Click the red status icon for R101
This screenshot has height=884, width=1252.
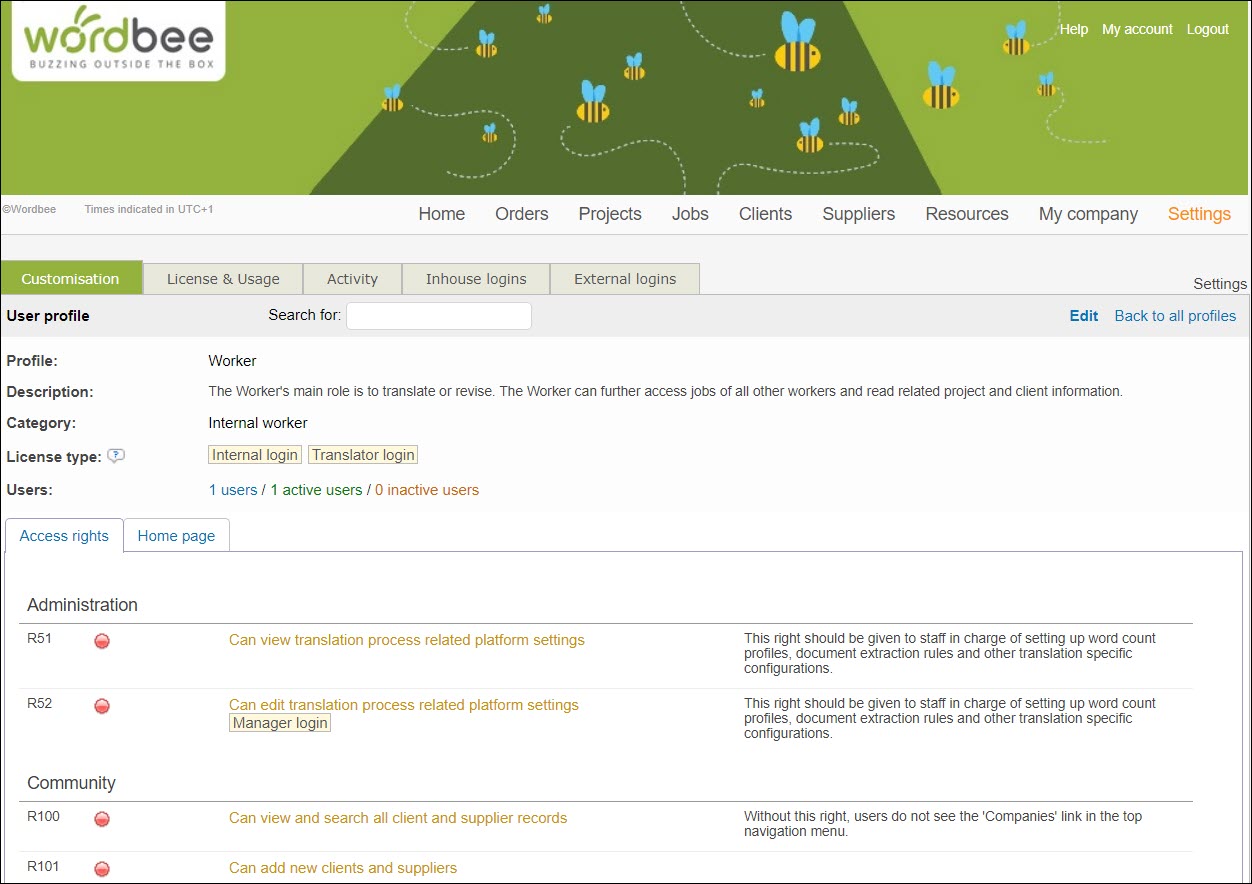pyautogui.click(x=102, y=869)
